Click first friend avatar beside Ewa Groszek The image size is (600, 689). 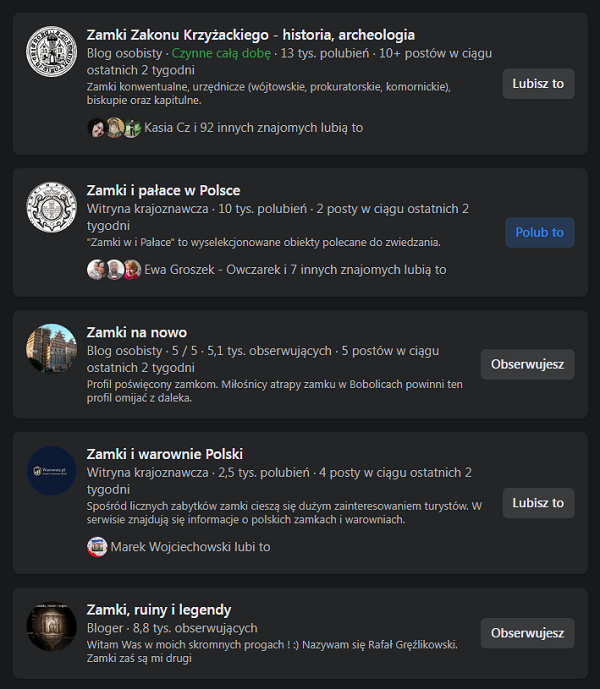pyautogui.click(x=96, y=270)
